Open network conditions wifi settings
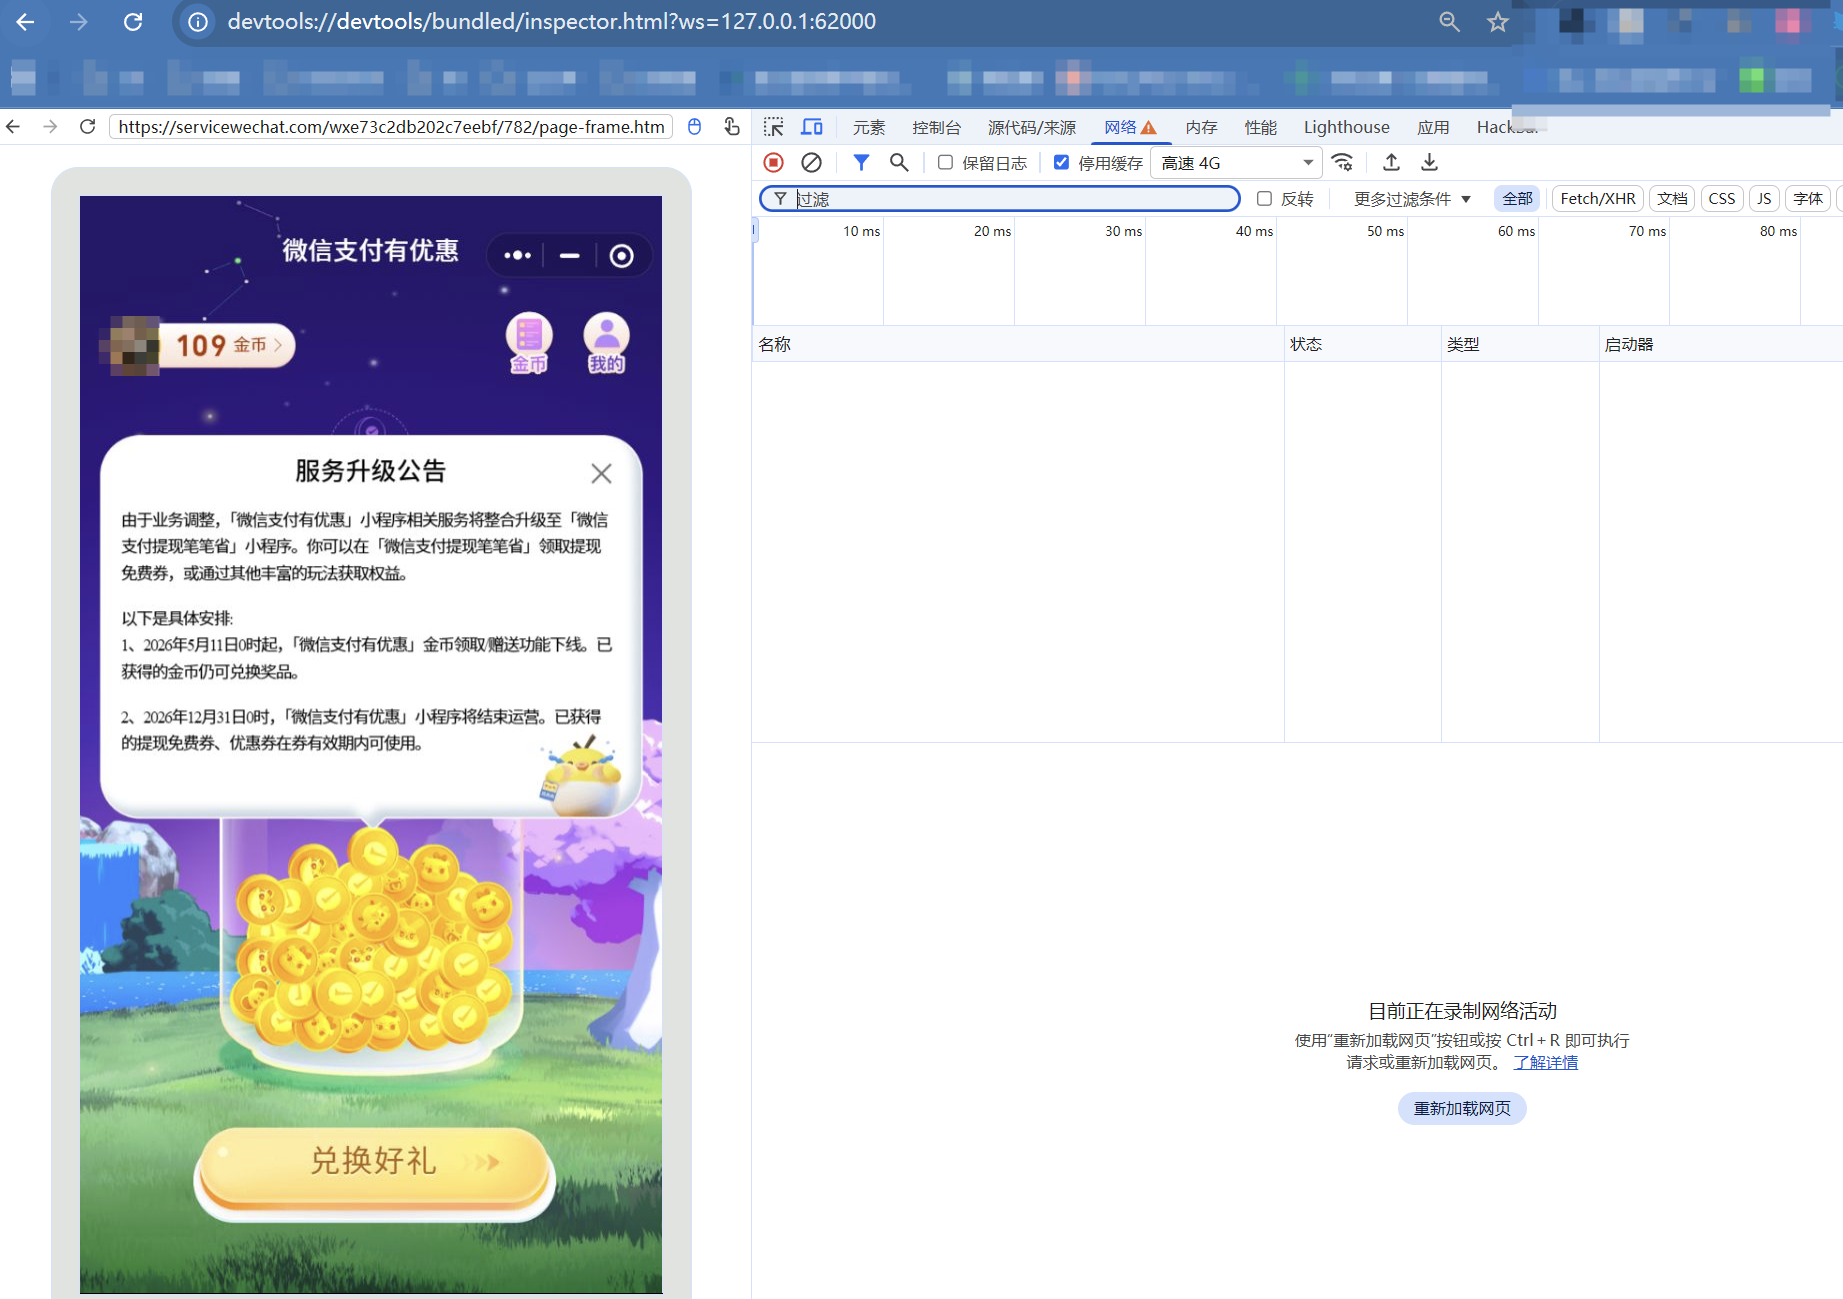This screenshot has height=1299, width=1843. [1343, 162]
